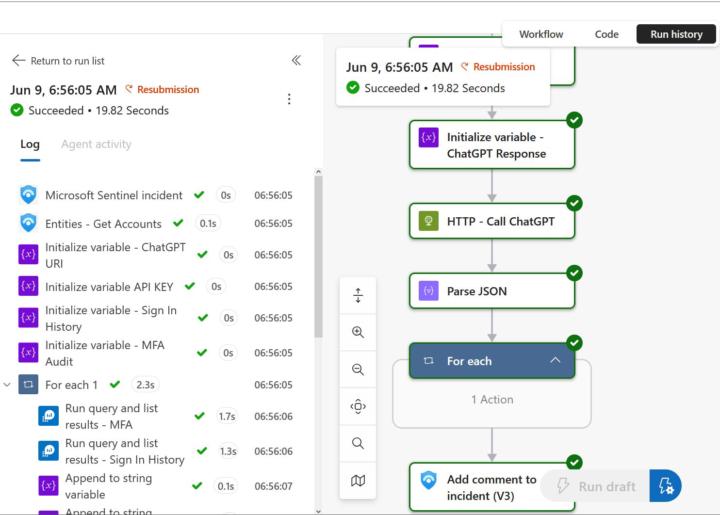Switch to the Workflow tab
The height and width of the screenshot is (515, 720).
point(541,34)
